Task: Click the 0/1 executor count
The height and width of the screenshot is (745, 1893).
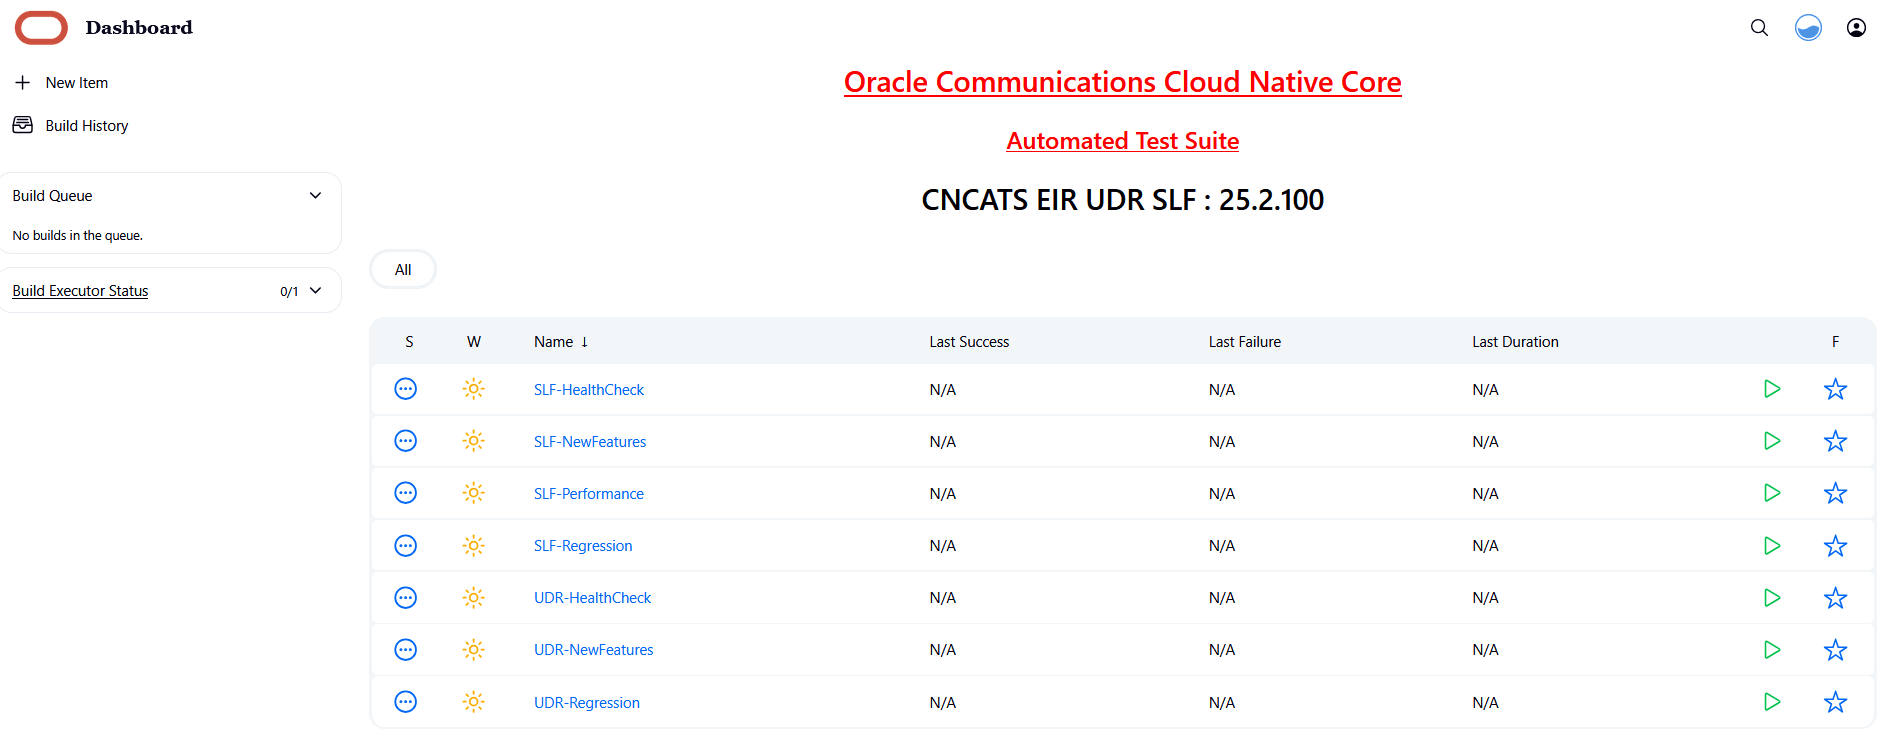Action: tap(289, 292)
